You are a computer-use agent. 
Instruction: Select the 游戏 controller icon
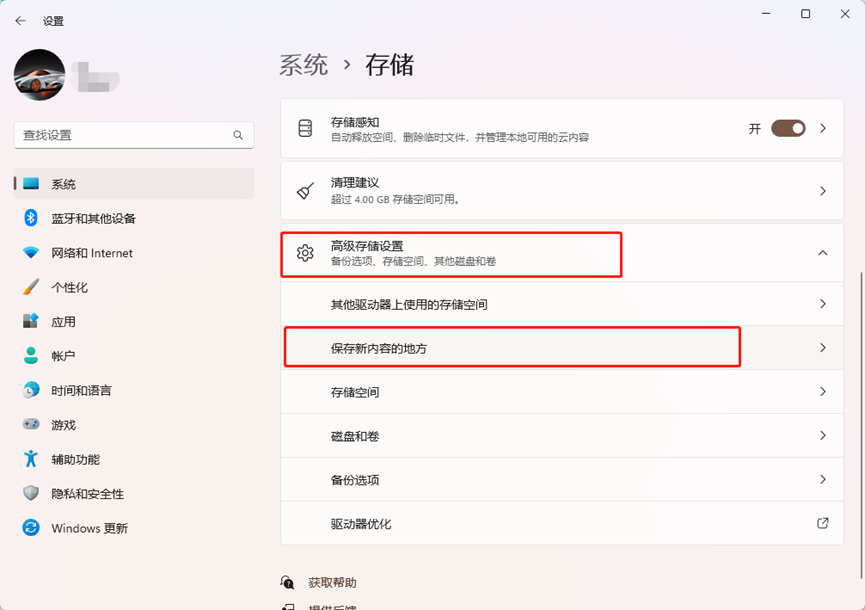pyautogui.click(x=31, y=425)
